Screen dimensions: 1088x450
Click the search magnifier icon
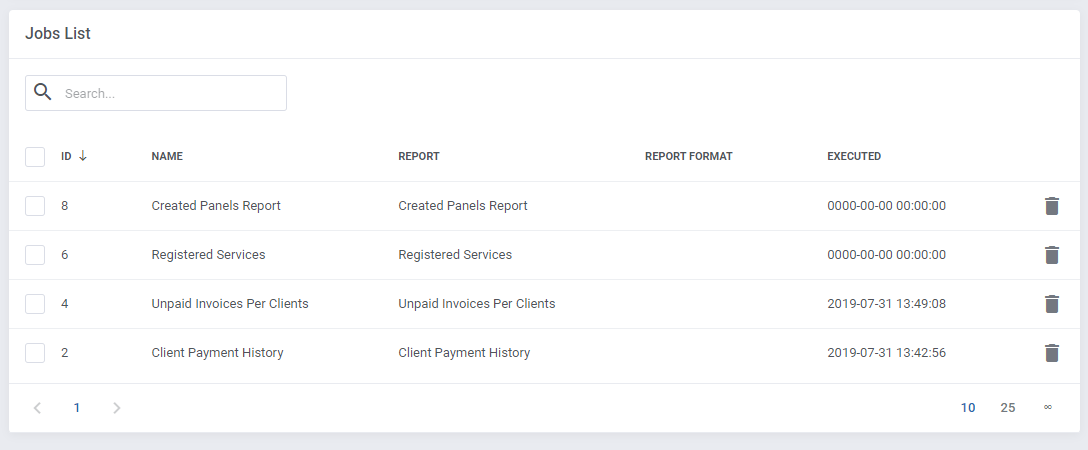tap(42, 92)
